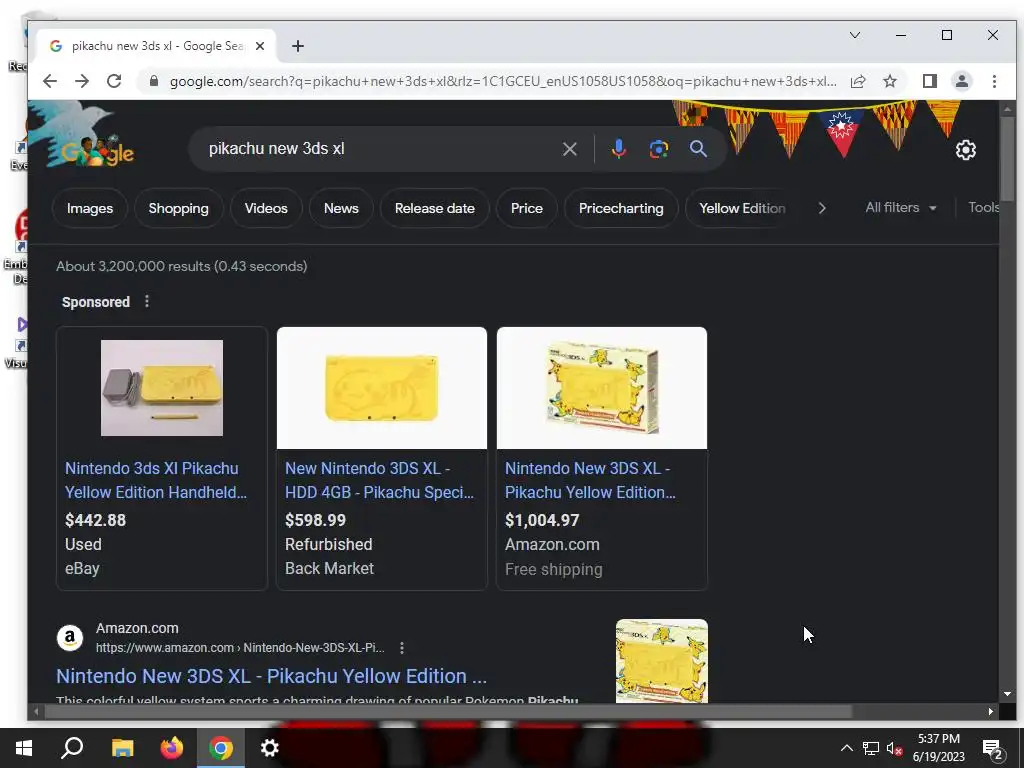The height and width of the screenshot is (768, 1024).
Task: Go forward with the browser forward arrow
Action: (82, 81)
